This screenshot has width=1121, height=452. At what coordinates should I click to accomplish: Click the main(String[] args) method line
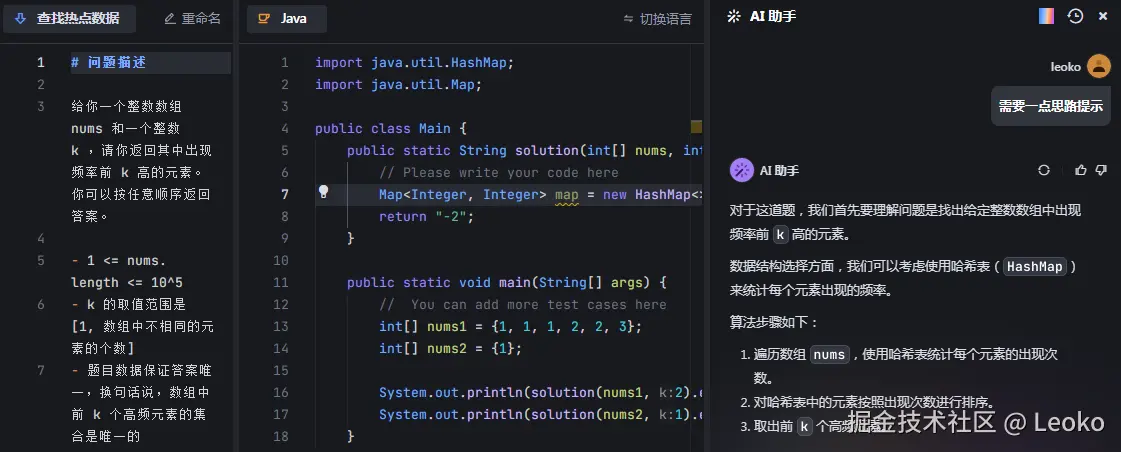[x=507, y=282]
